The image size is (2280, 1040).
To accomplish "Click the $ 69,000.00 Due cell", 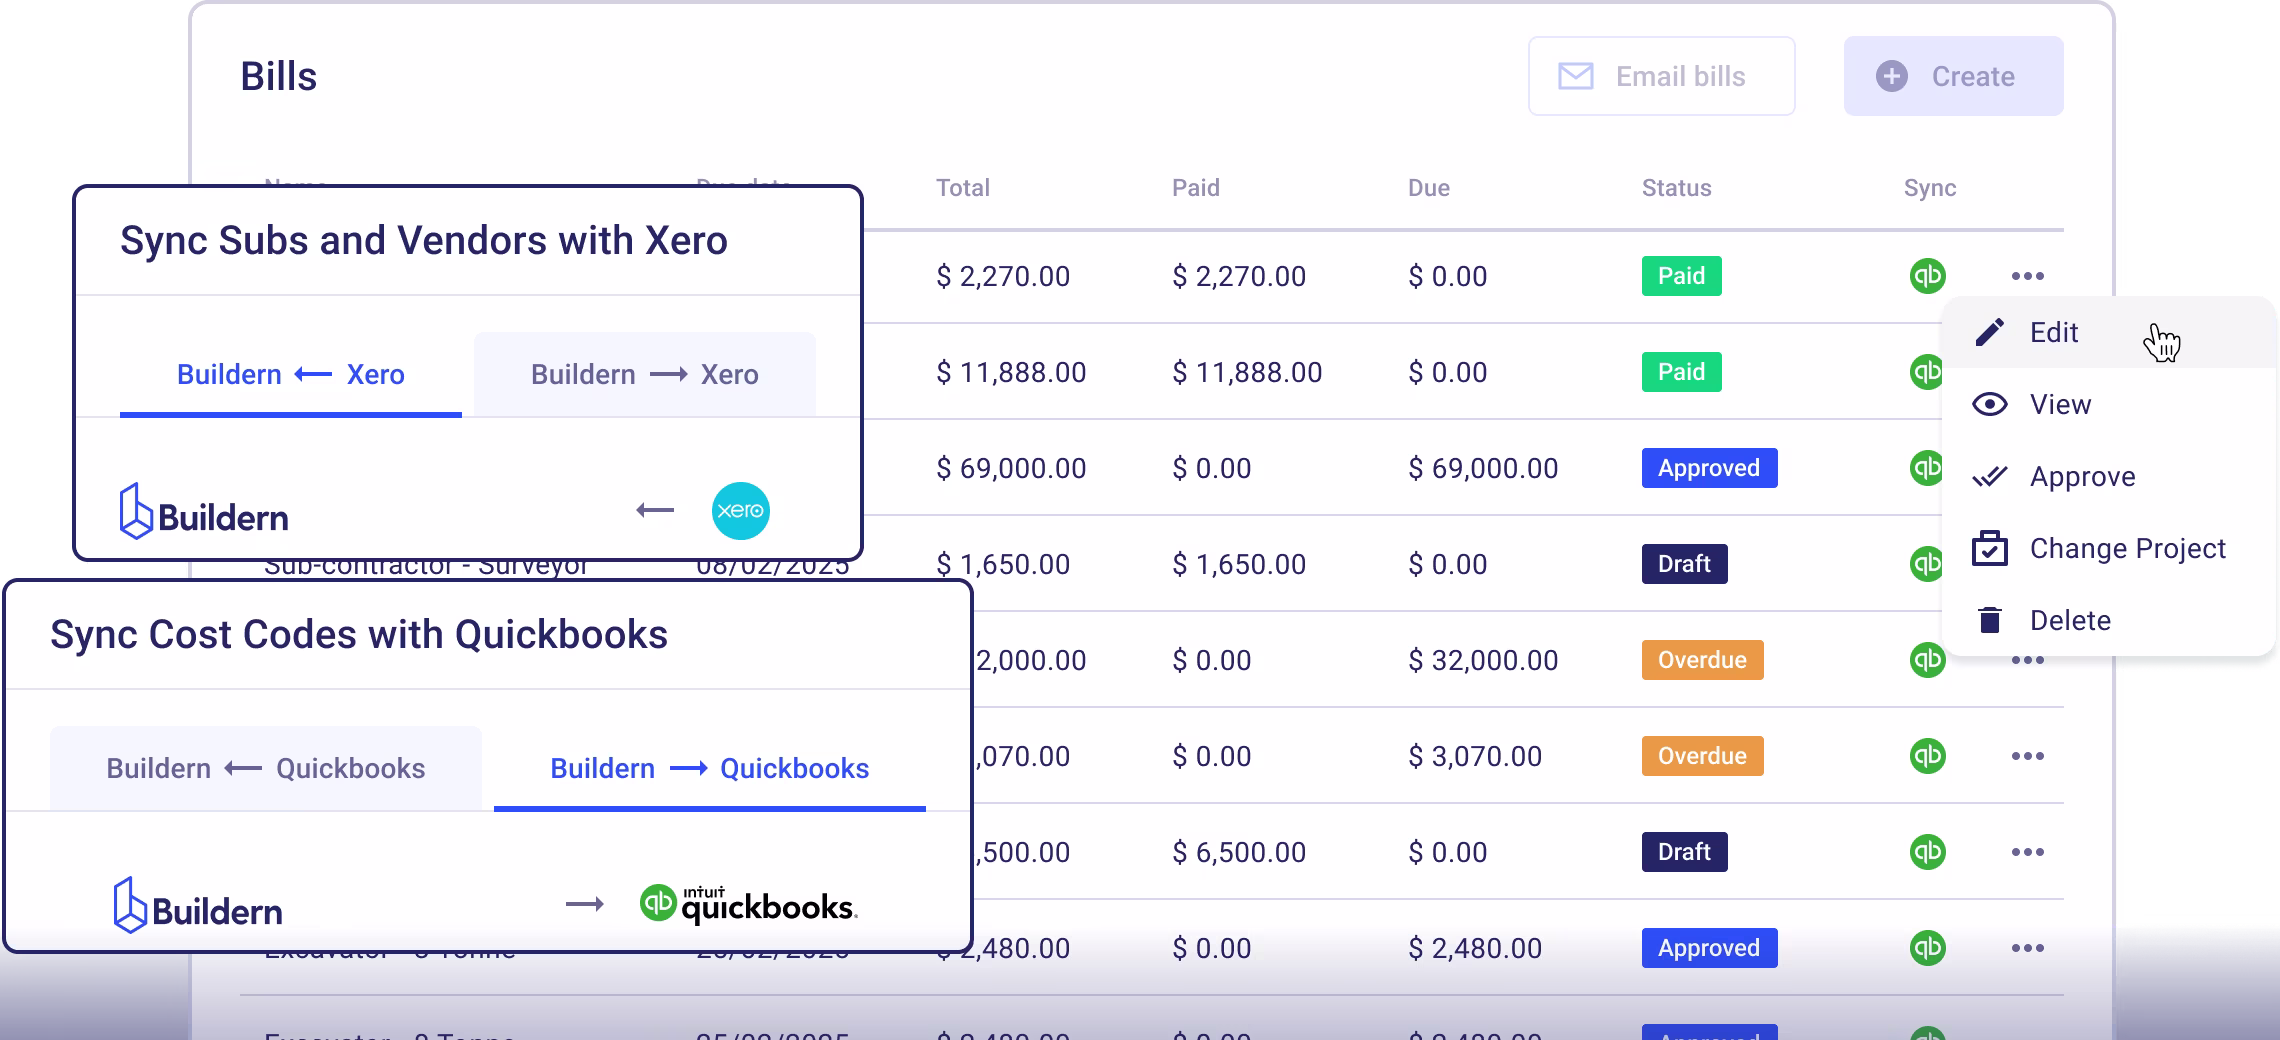I will coord(1483,469).
